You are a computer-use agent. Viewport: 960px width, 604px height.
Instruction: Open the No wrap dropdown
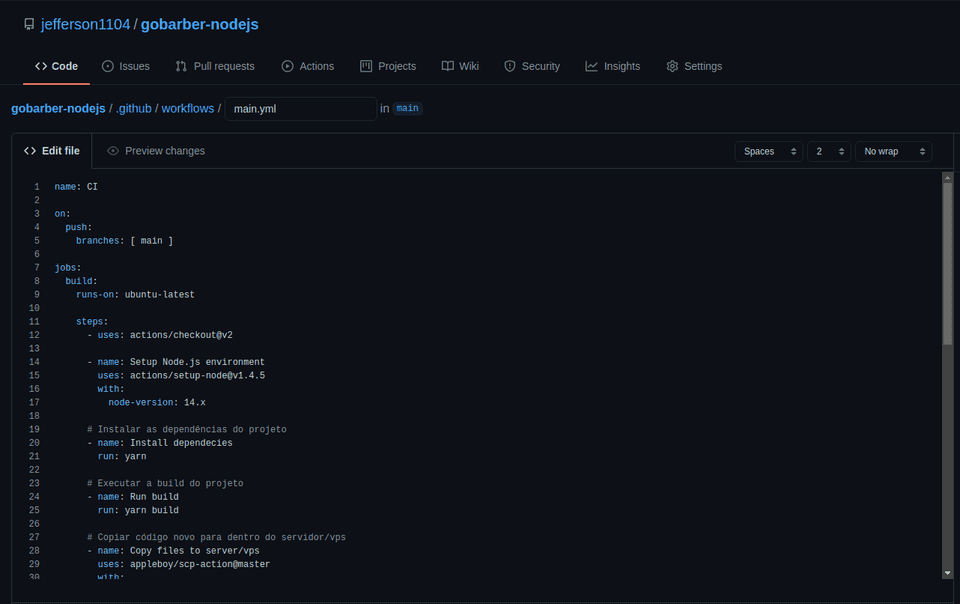(x=893, y=151)
